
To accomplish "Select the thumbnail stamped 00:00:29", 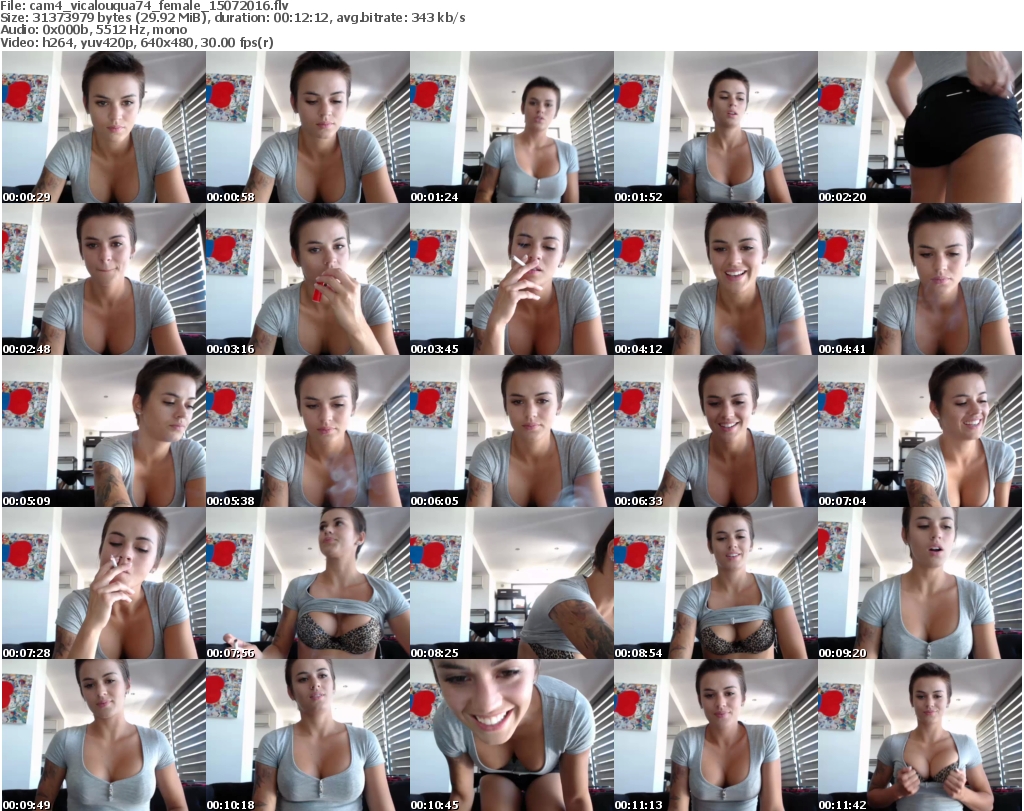I will pos(104,127).
